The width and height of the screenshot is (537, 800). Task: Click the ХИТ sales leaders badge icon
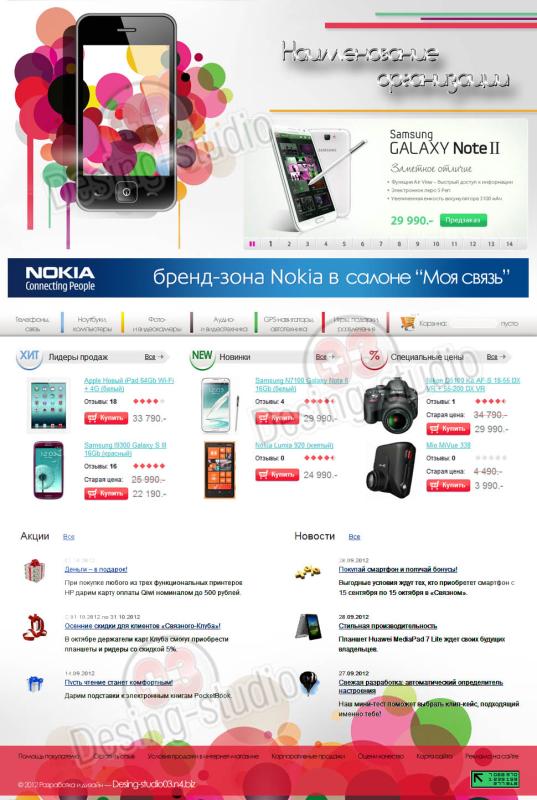coord(30,356)
